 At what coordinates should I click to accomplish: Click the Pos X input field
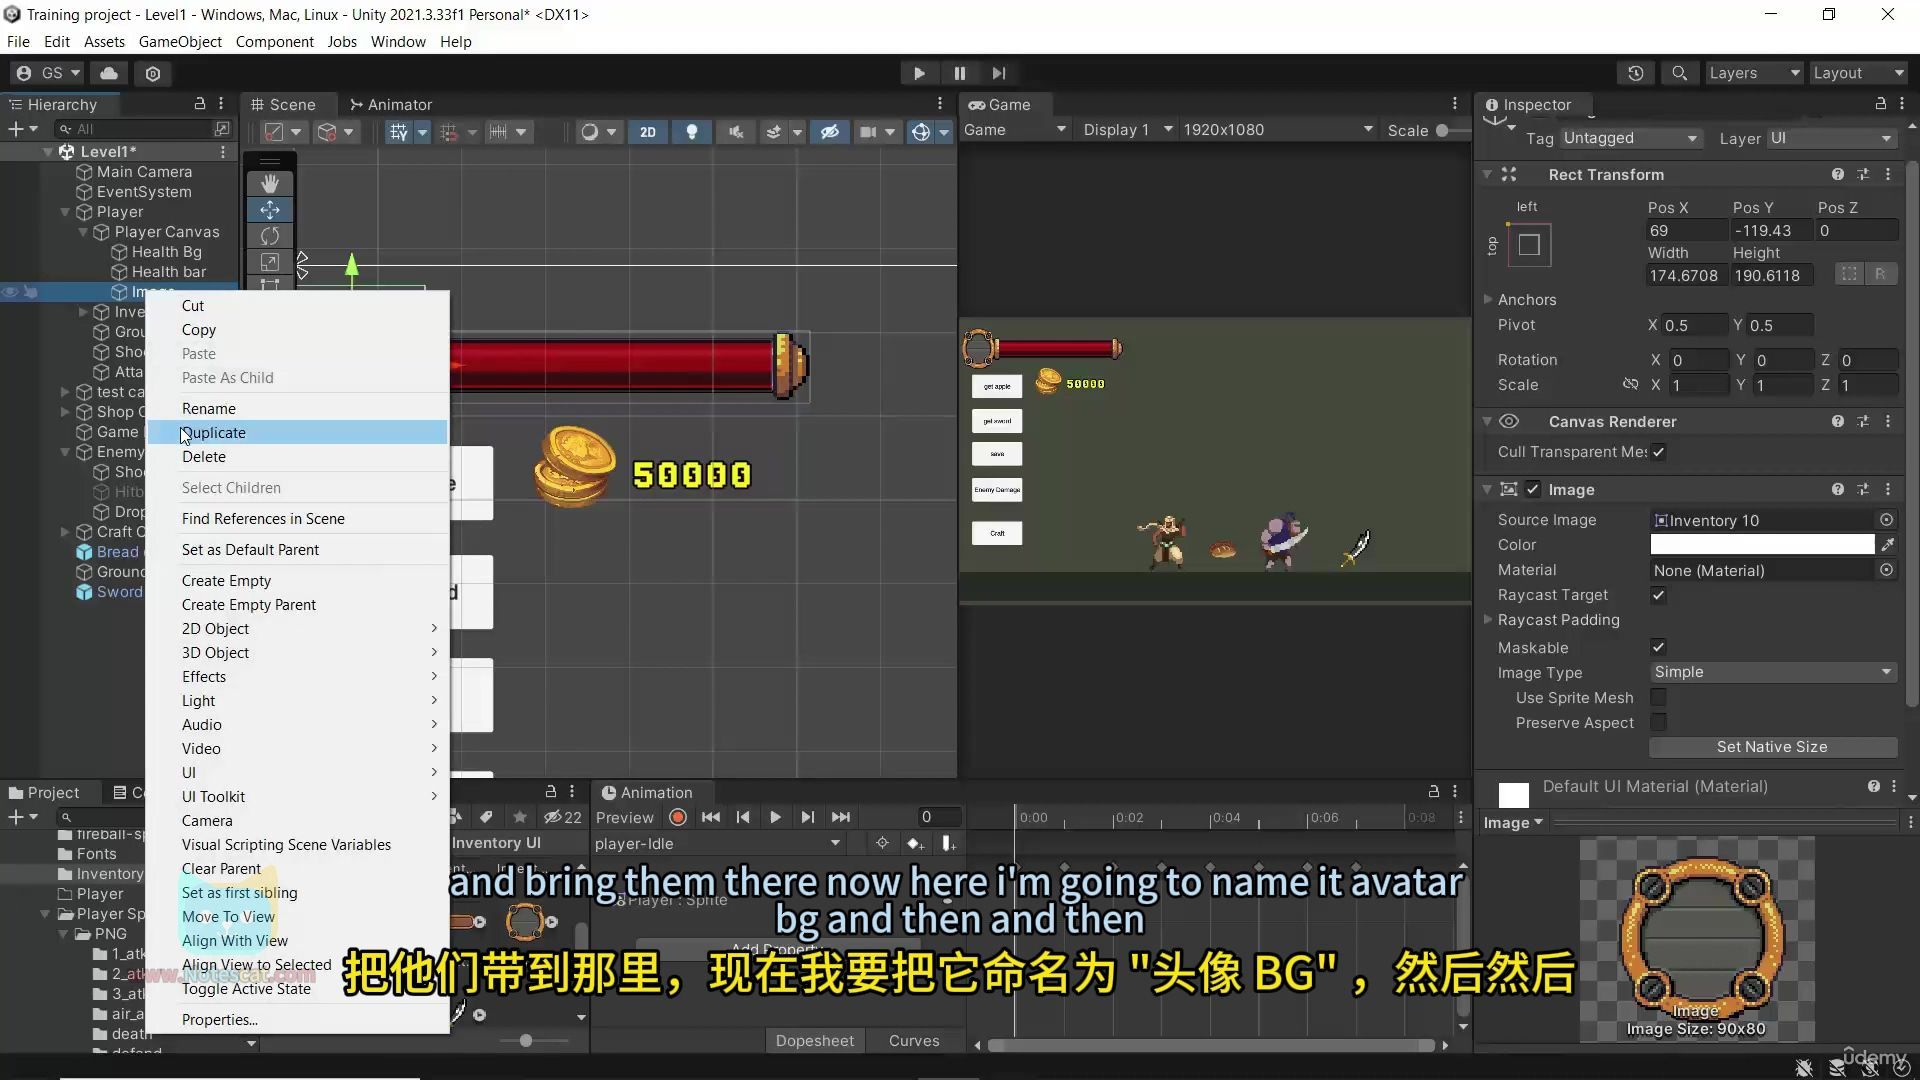pos(1686,230)
